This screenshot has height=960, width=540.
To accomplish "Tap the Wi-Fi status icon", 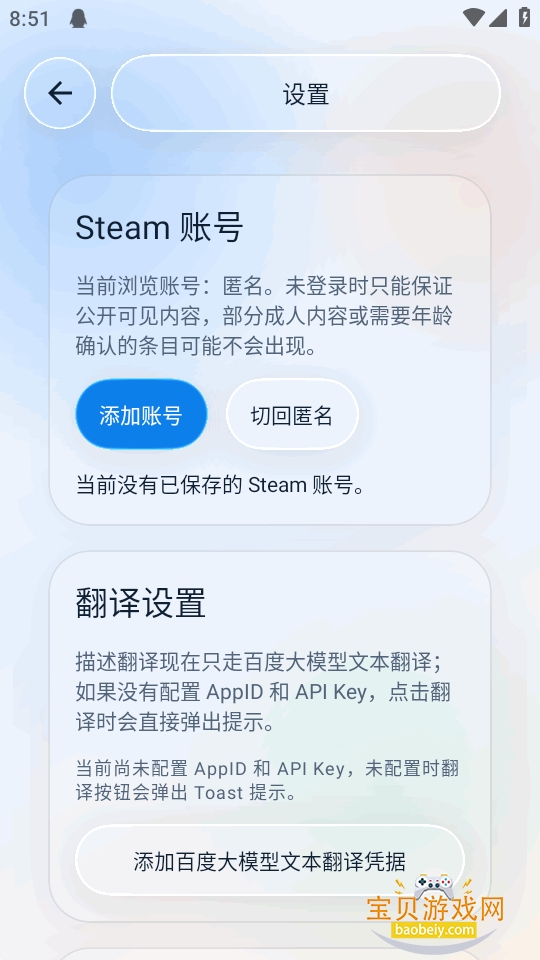I will (x=473, y=18).
